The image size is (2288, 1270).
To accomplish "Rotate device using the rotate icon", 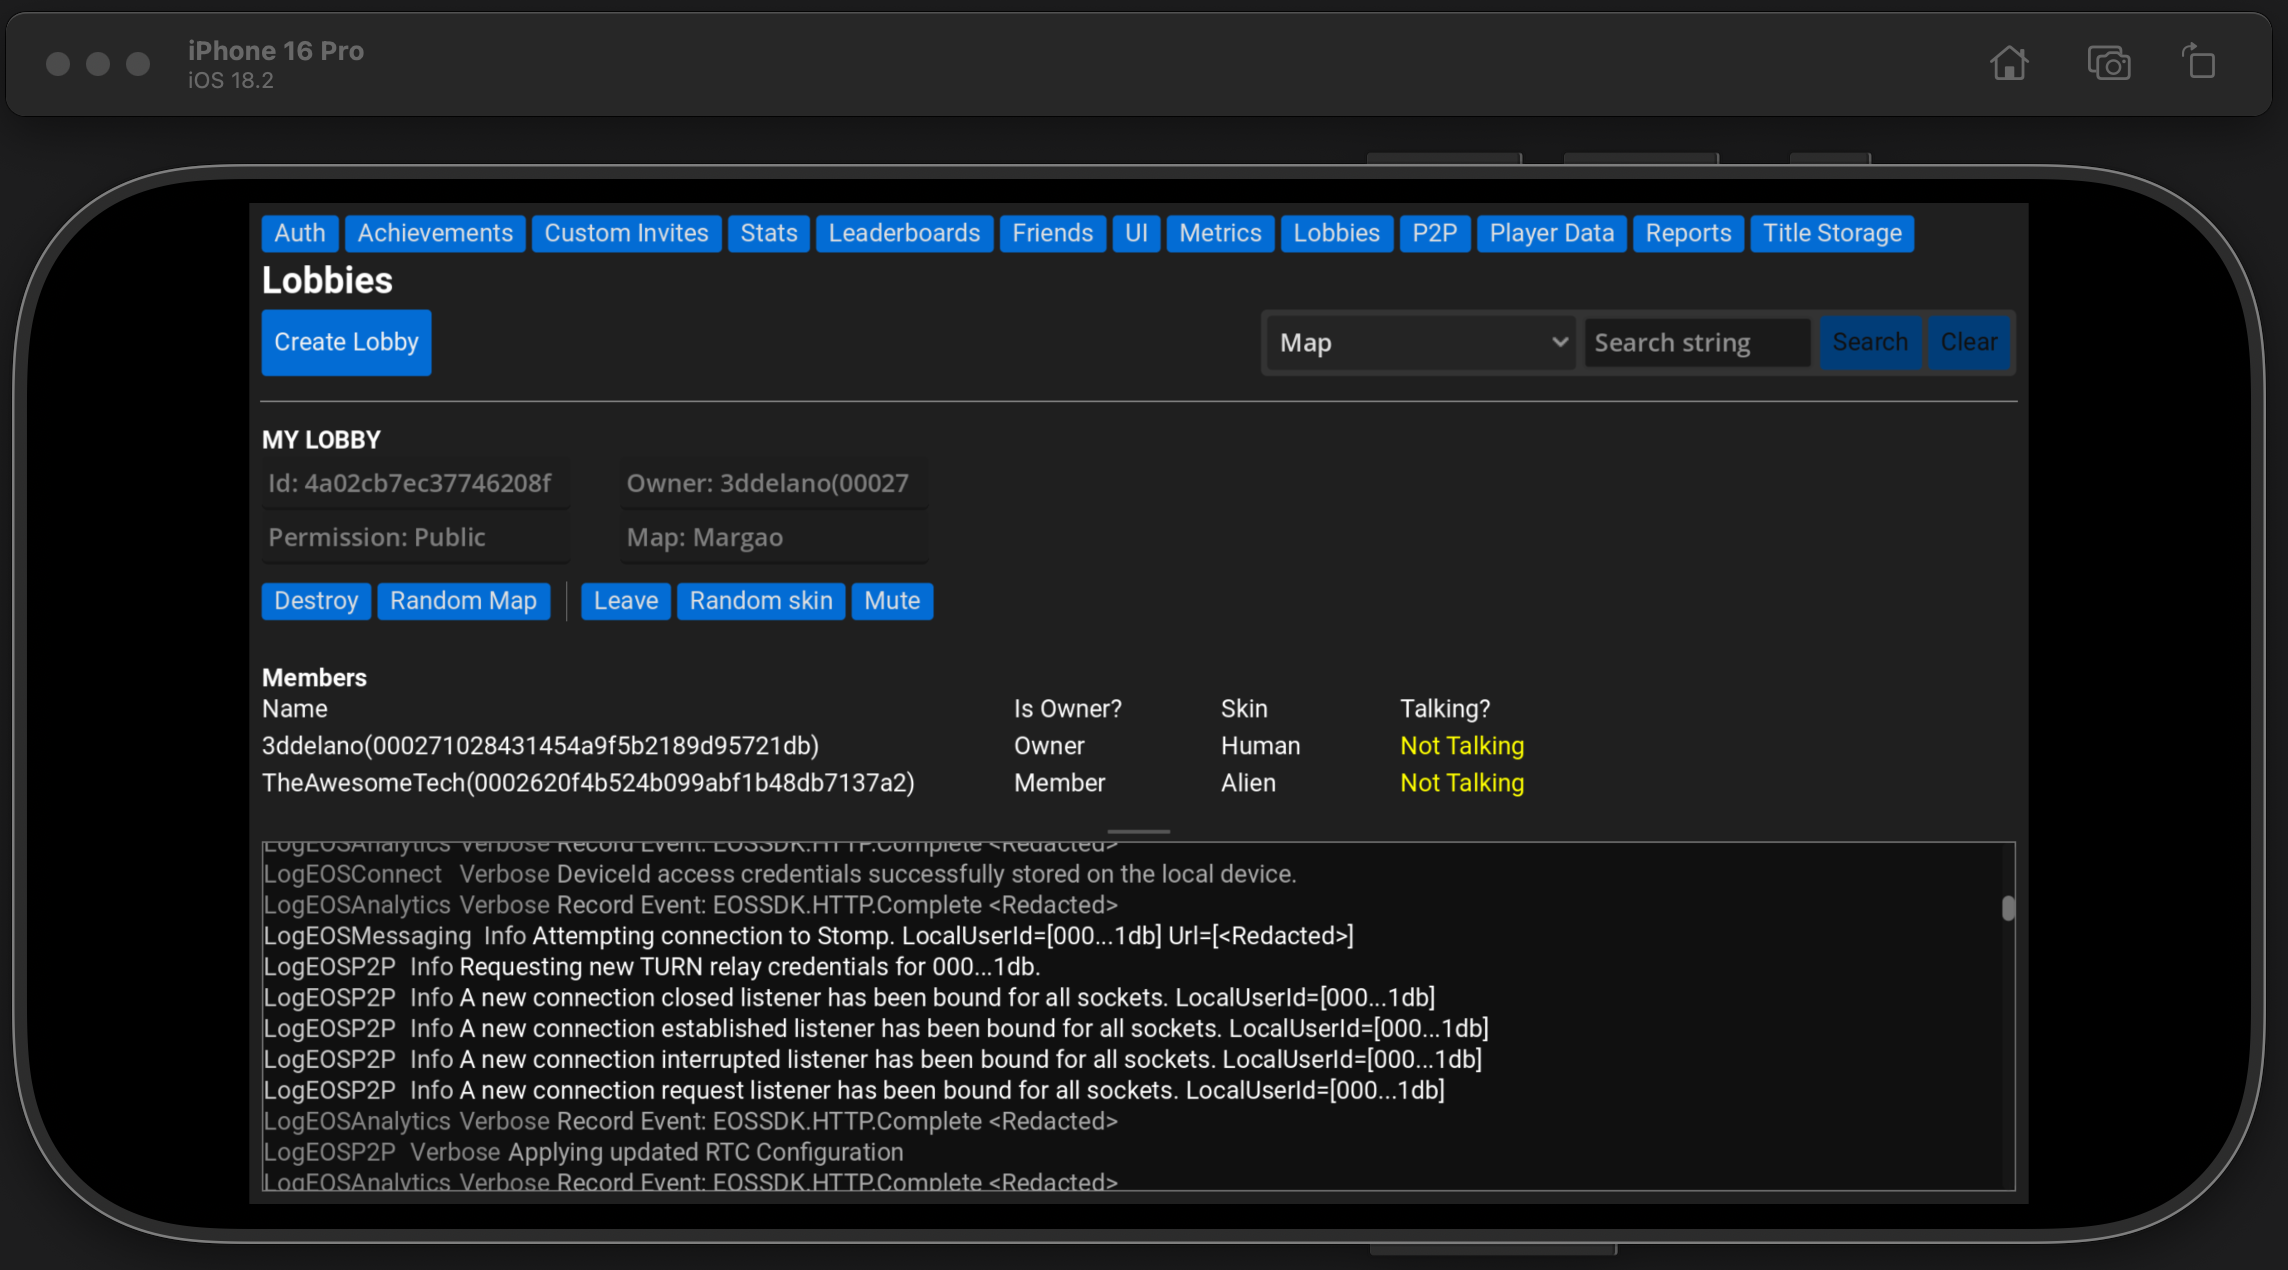I will click(2198, 62).
